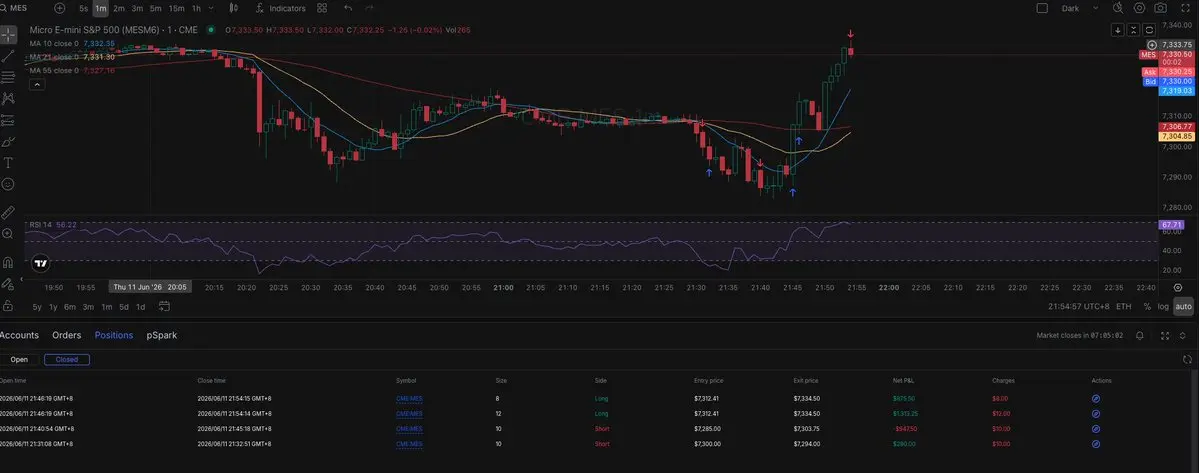This screenshot has width=1199, height=473.
Task: Click the down-arrow button in chart corner
Action: tap(1117, 30)
